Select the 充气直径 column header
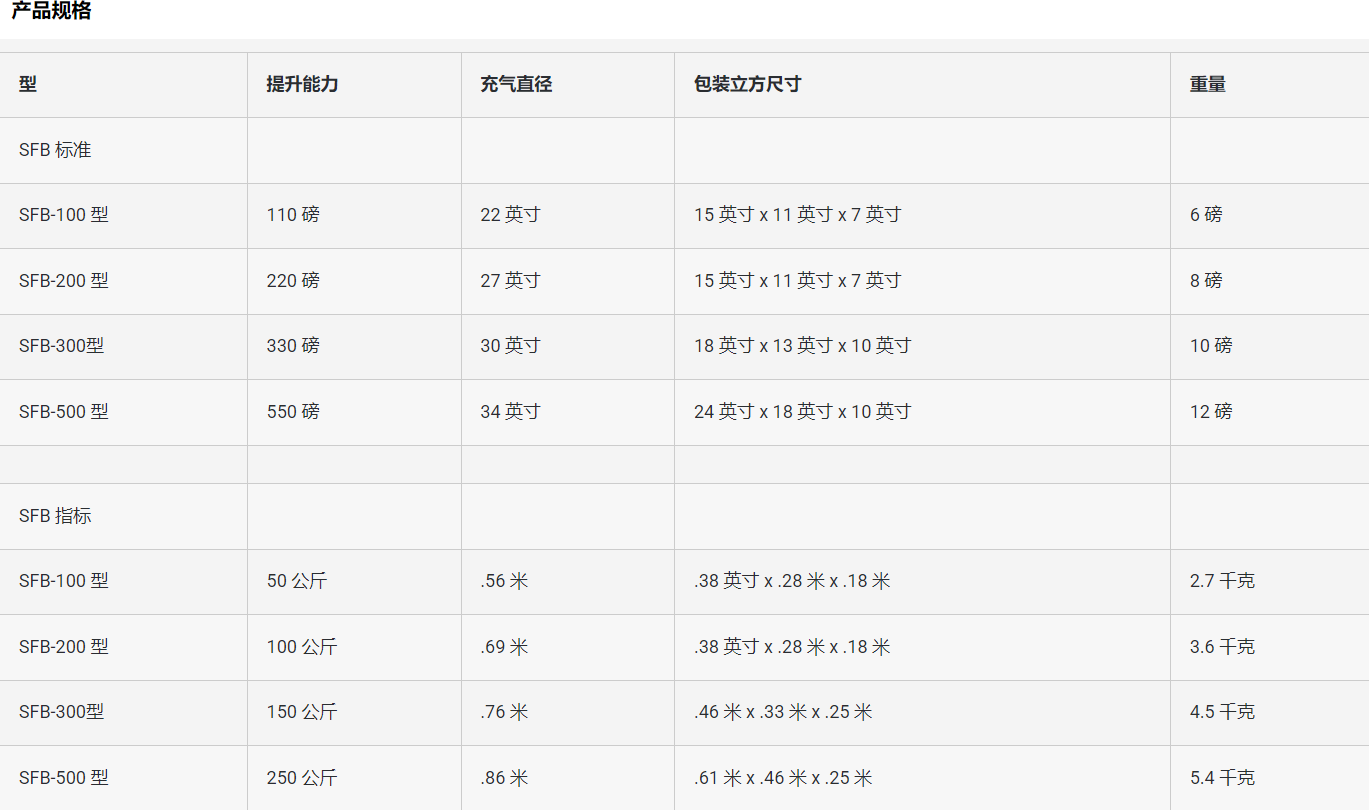Viewport: 1369px width, 810px height. point(516,85)
